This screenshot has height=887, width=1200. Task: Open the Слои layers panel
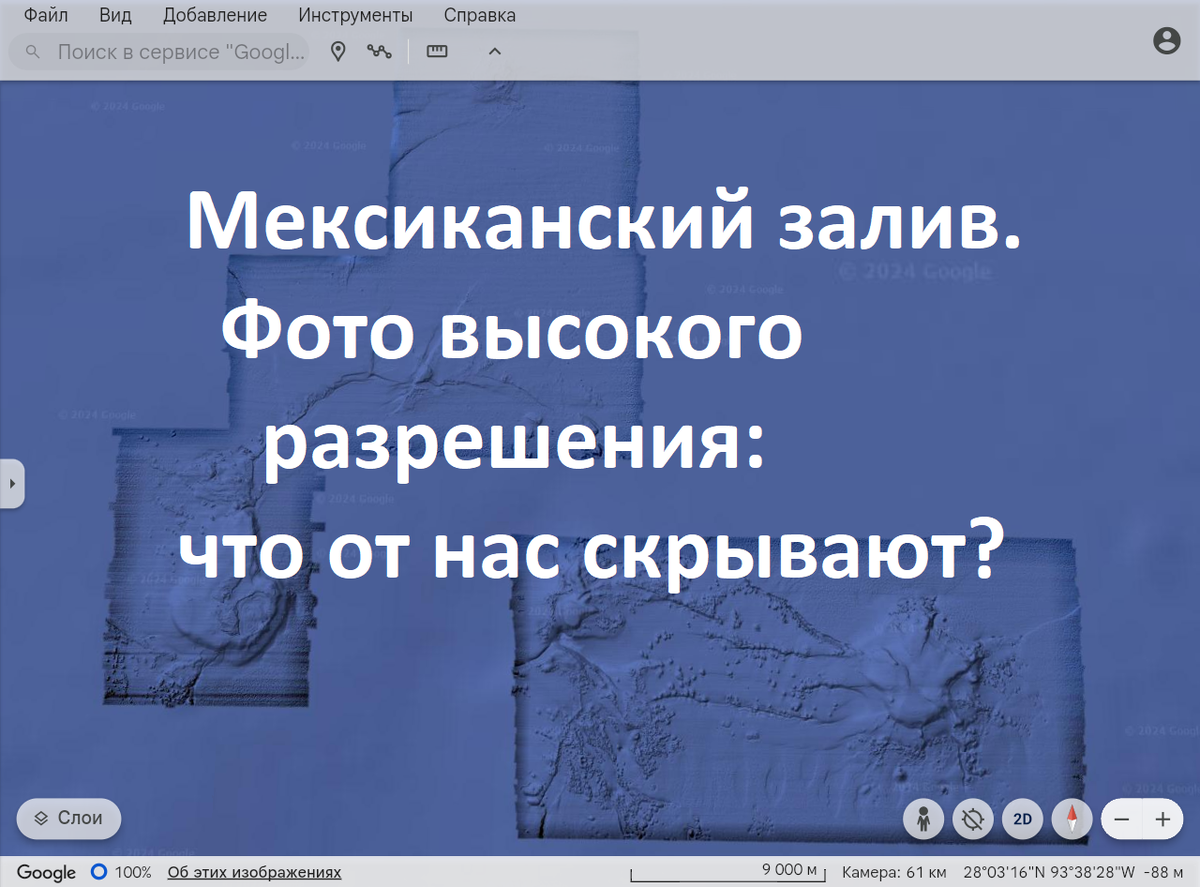click(68, 818)
